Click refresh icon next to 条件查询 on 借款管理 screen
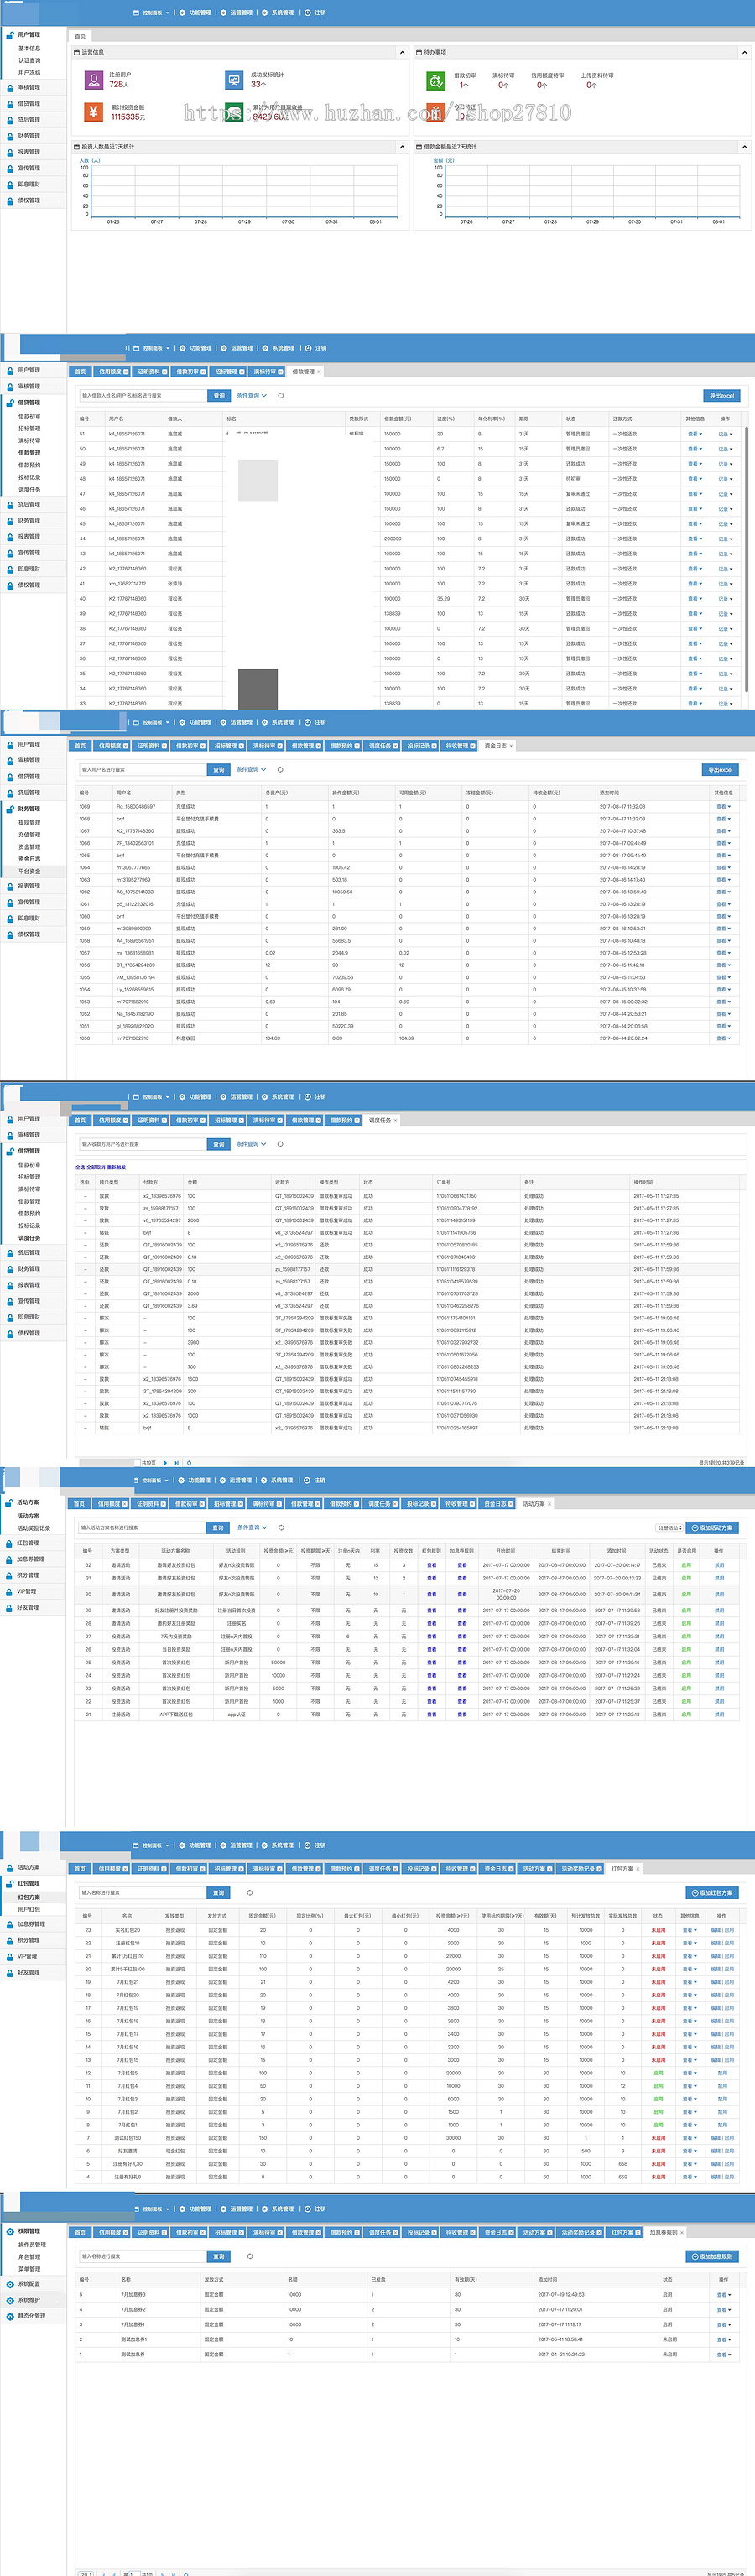Screen dimensions: 755x2576 click(280, 396)
